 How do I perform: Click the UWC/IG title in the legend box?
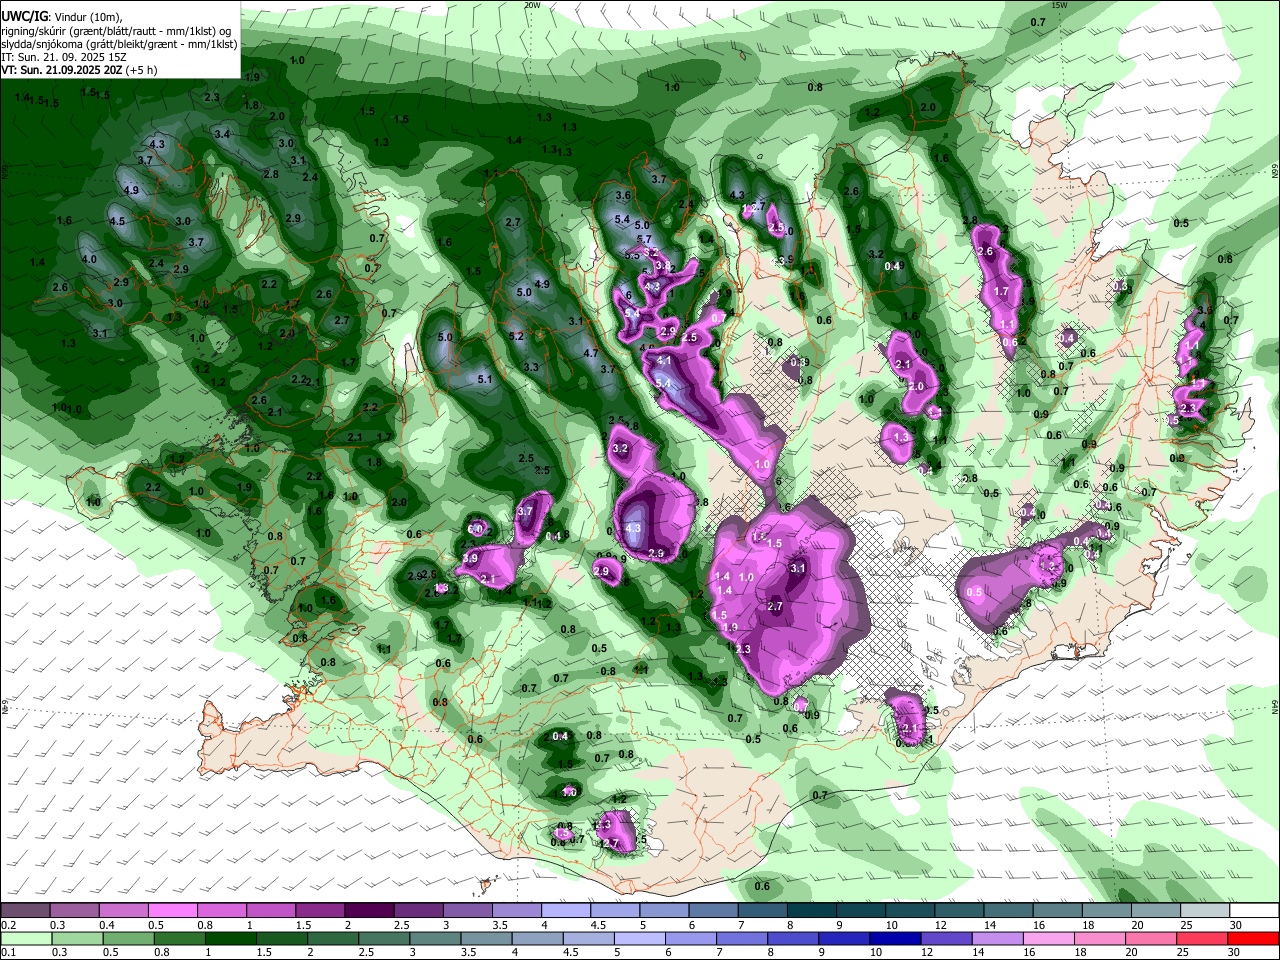(x=24, y=15)
